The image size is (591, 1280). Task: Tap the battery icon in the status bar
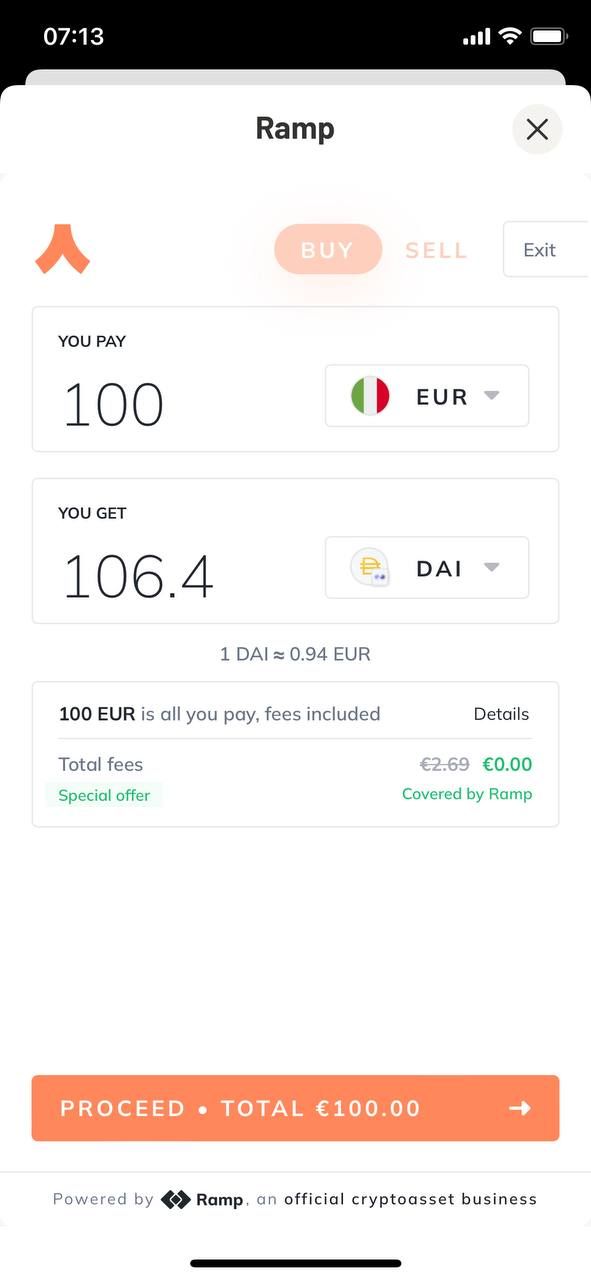coord(549,37)
